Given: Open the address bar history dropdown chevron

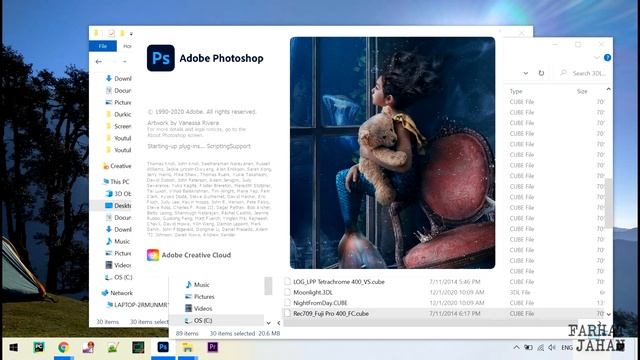Looking at the screenshot, I should coord(526,73).
